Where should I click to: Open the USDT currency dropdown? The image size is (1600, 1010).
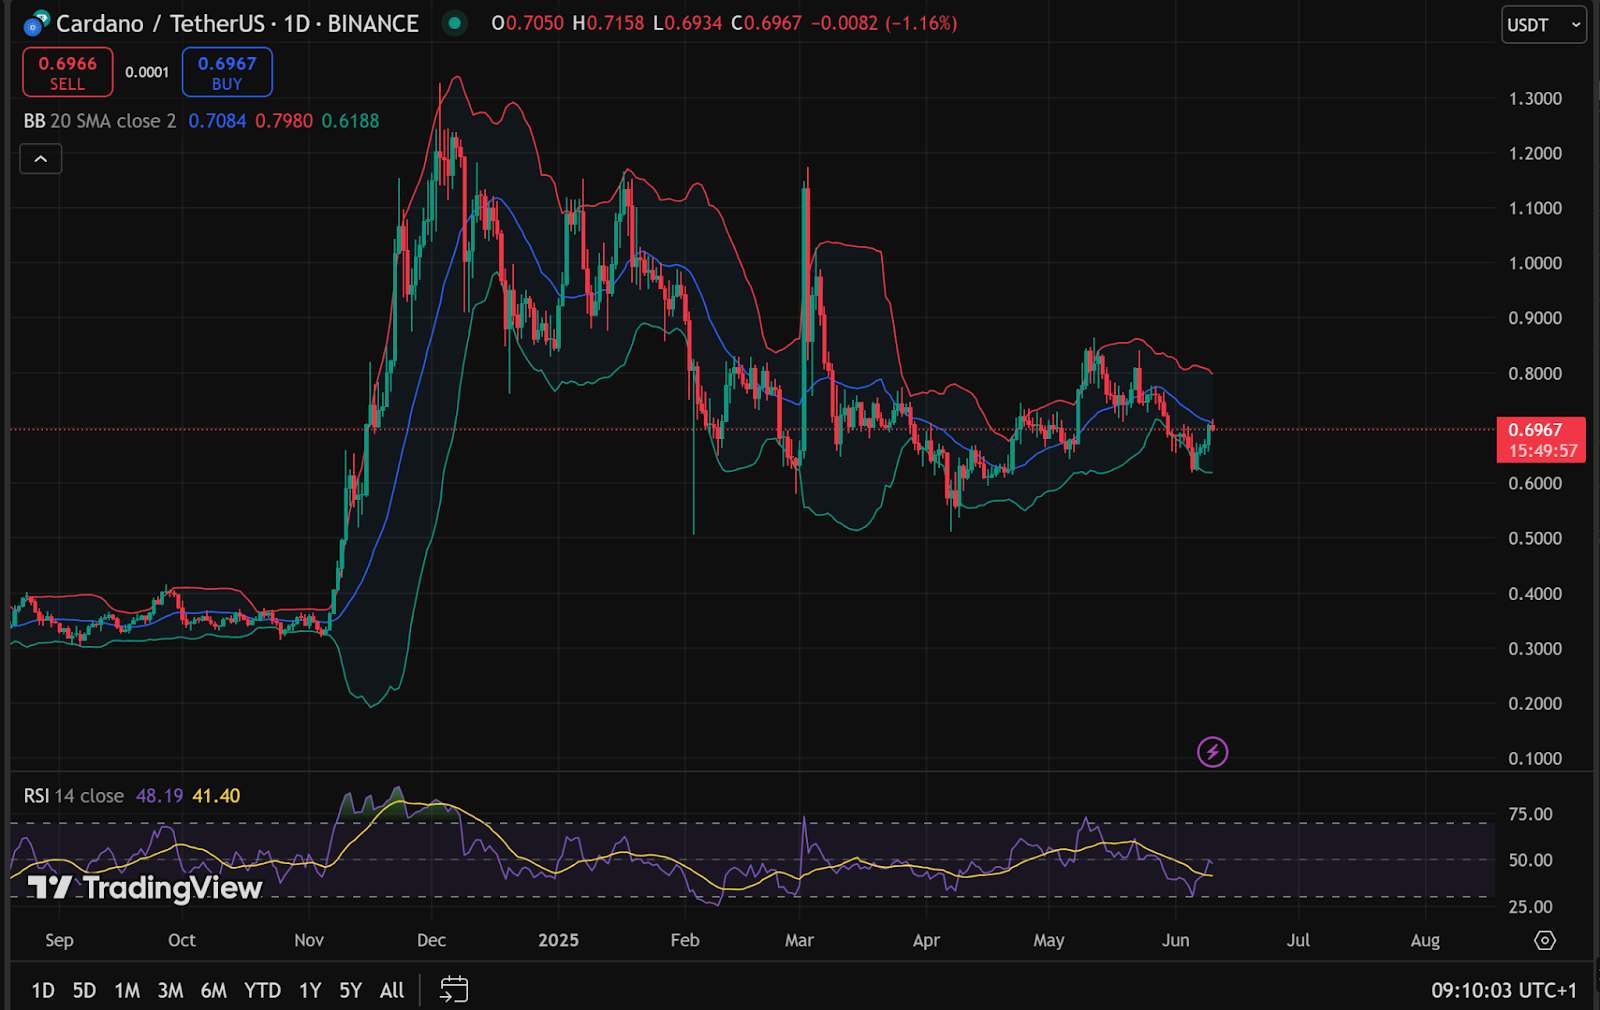click(1544, 25)
